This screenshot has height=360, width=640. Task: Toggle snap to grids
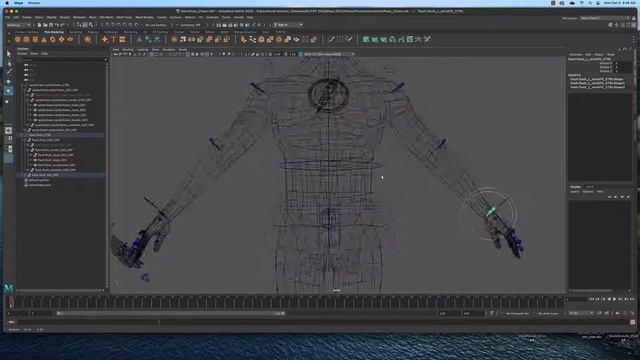pos(108,25)
